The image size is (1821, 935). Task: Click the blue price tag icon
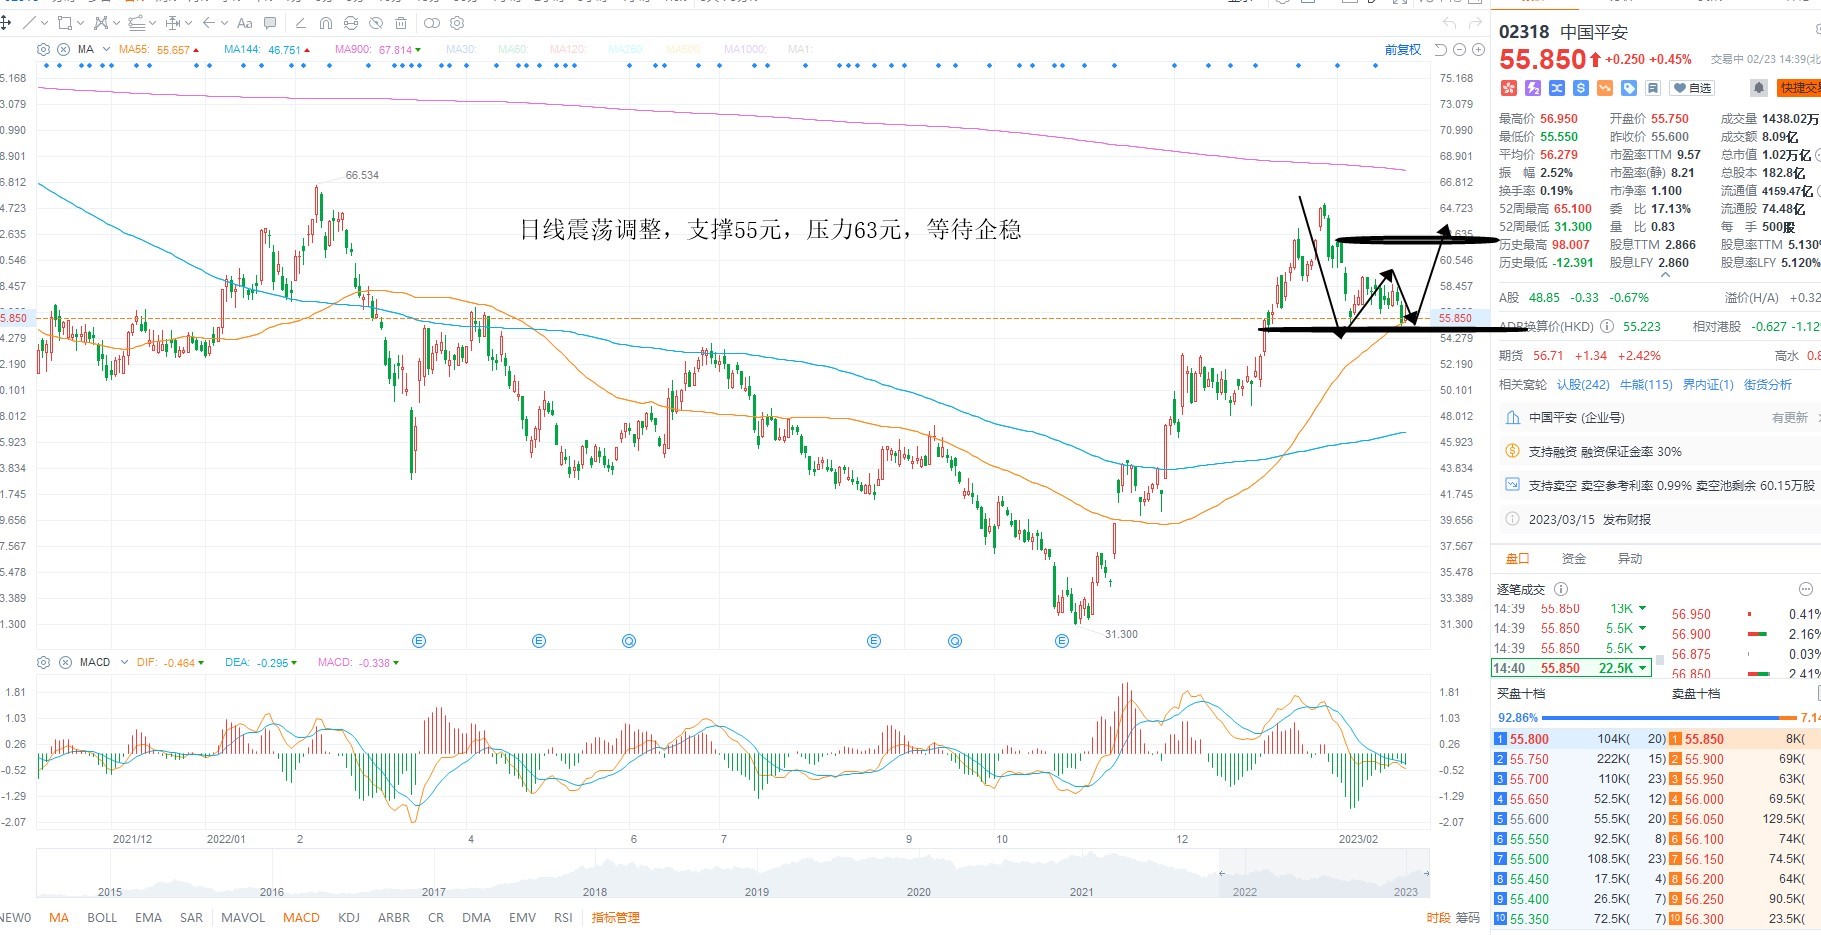tap(1629, 88)
